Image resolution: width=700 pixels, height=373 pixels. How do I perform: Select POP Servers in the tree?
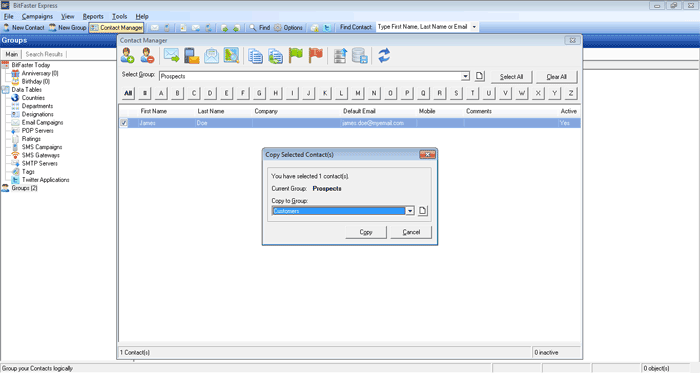(x=38, y=131)
